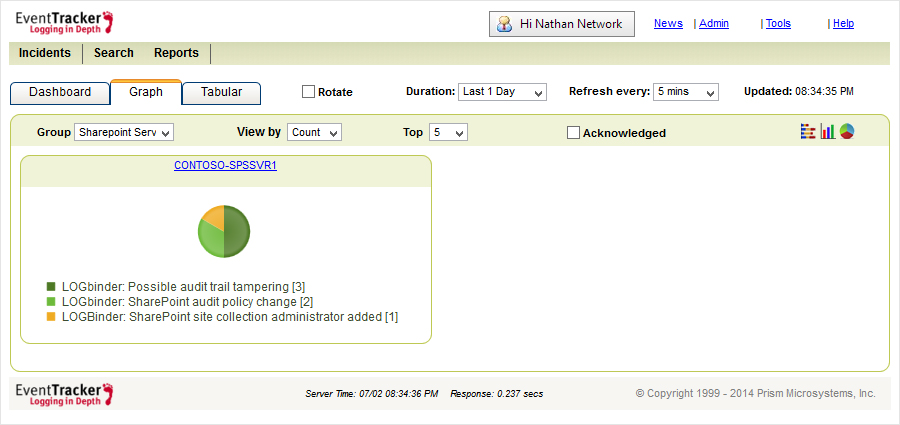The width and height of the screenshot is (900, 425).
Task: Open the View by Count dropdown
Action: 314,133
